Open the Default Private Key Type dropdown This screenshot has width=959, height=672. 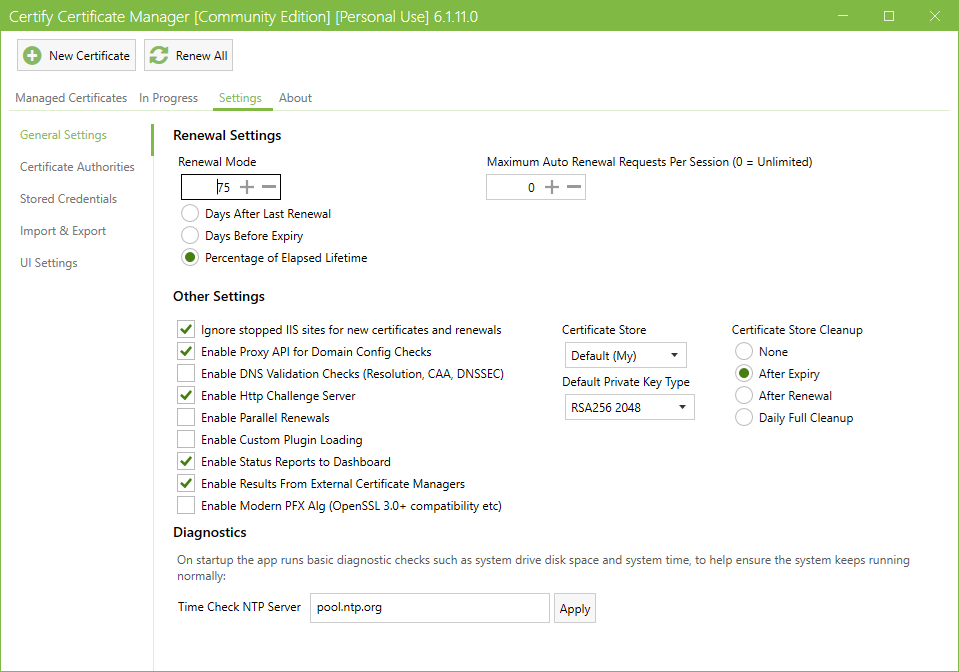pos(629,407)
